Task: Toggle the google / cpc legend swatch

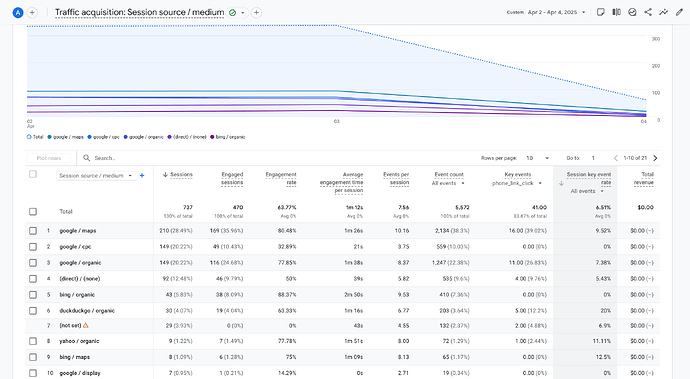Action: [x=89, y=137]
